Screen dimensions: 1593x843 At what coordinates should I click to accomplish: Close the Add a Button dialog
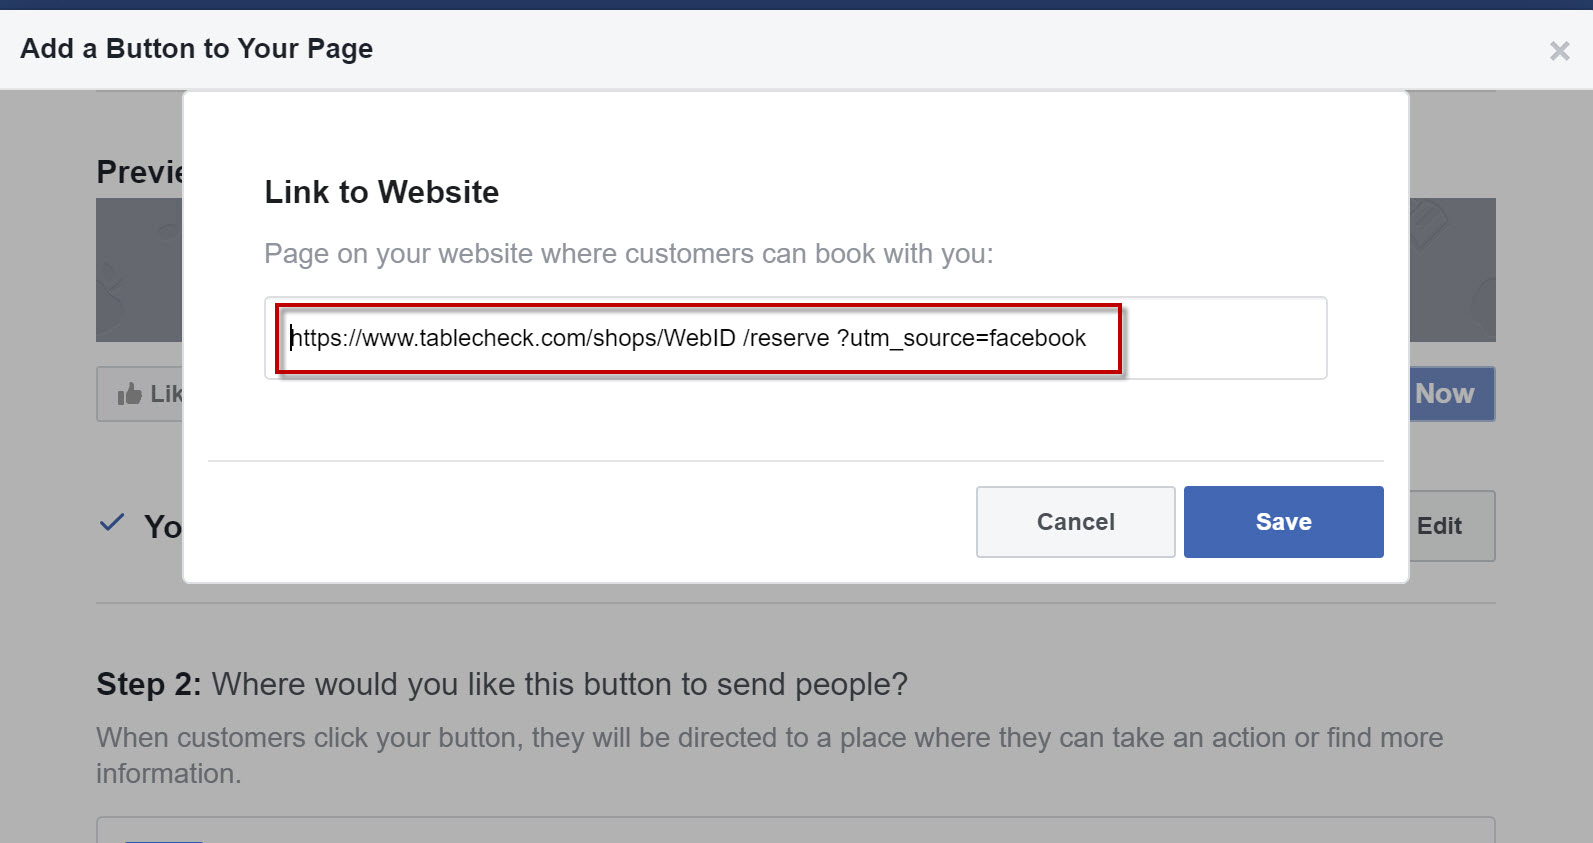tap(1559, 51)
